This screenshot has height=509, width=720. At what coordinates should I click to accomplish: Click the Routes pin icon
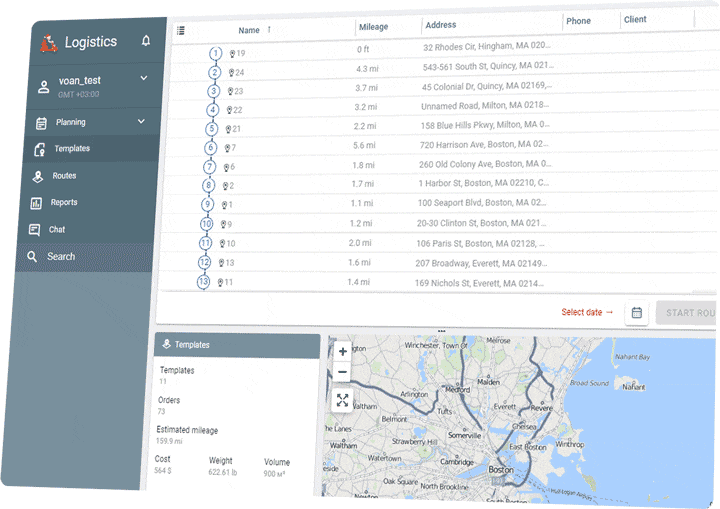point(38,176)
